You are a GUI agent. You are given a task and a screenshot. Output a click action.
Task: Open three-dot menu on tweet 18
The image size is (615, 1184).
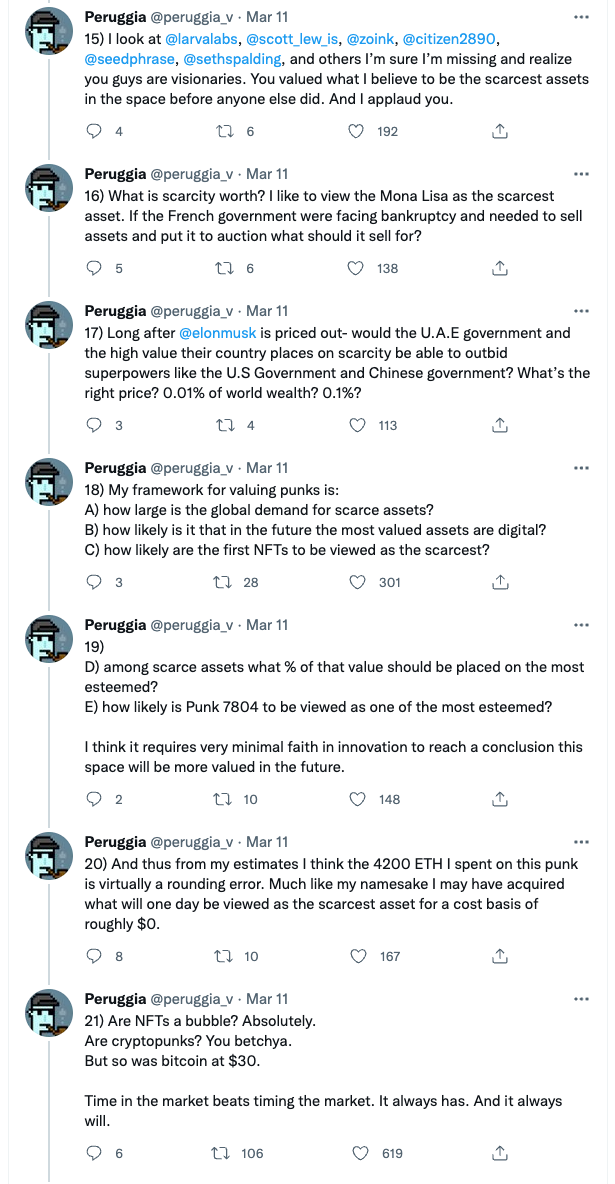click(580, 468)
